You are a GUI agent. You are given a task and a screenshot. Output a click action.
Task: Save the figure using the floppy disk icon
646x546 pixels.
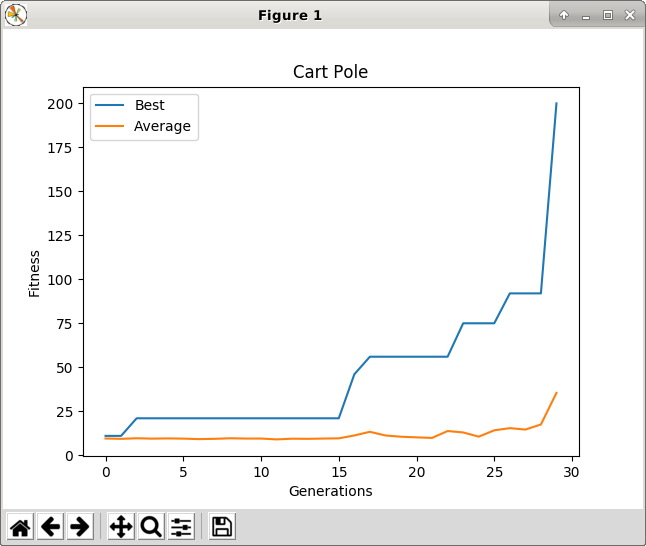(x=222, y=526)
